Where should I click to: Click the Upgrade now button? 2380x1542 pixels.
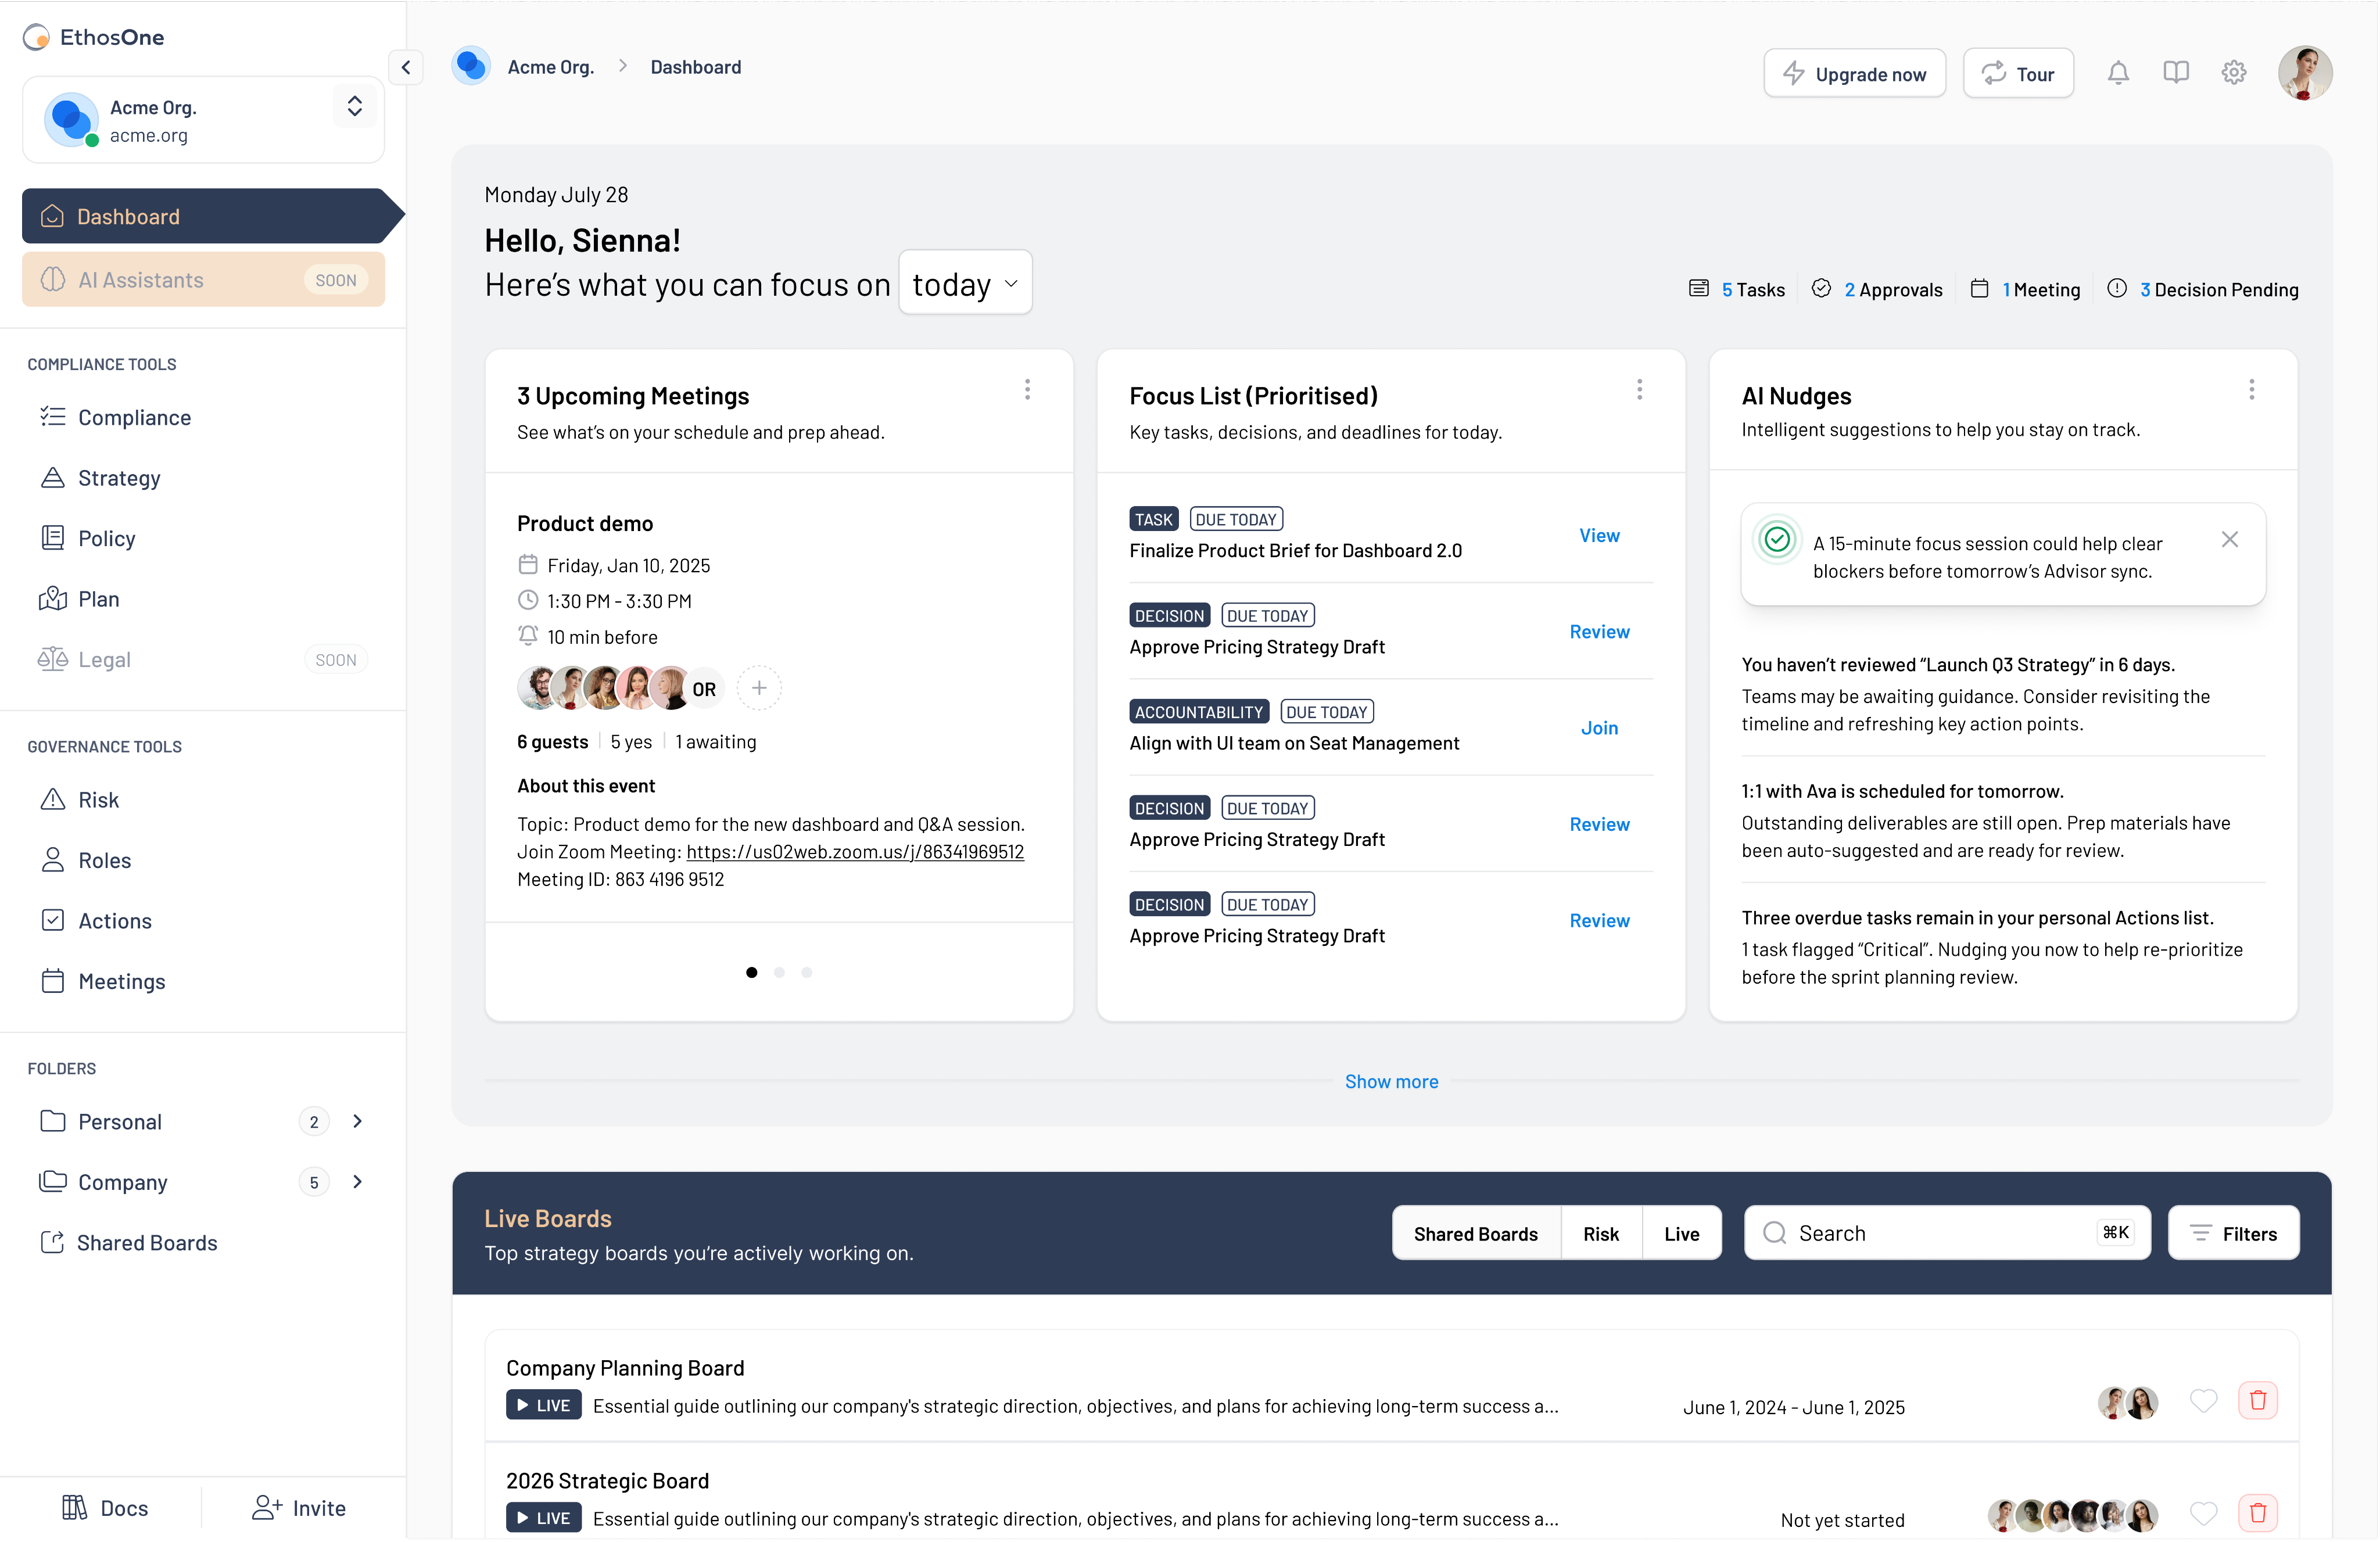coord(1854,74)
